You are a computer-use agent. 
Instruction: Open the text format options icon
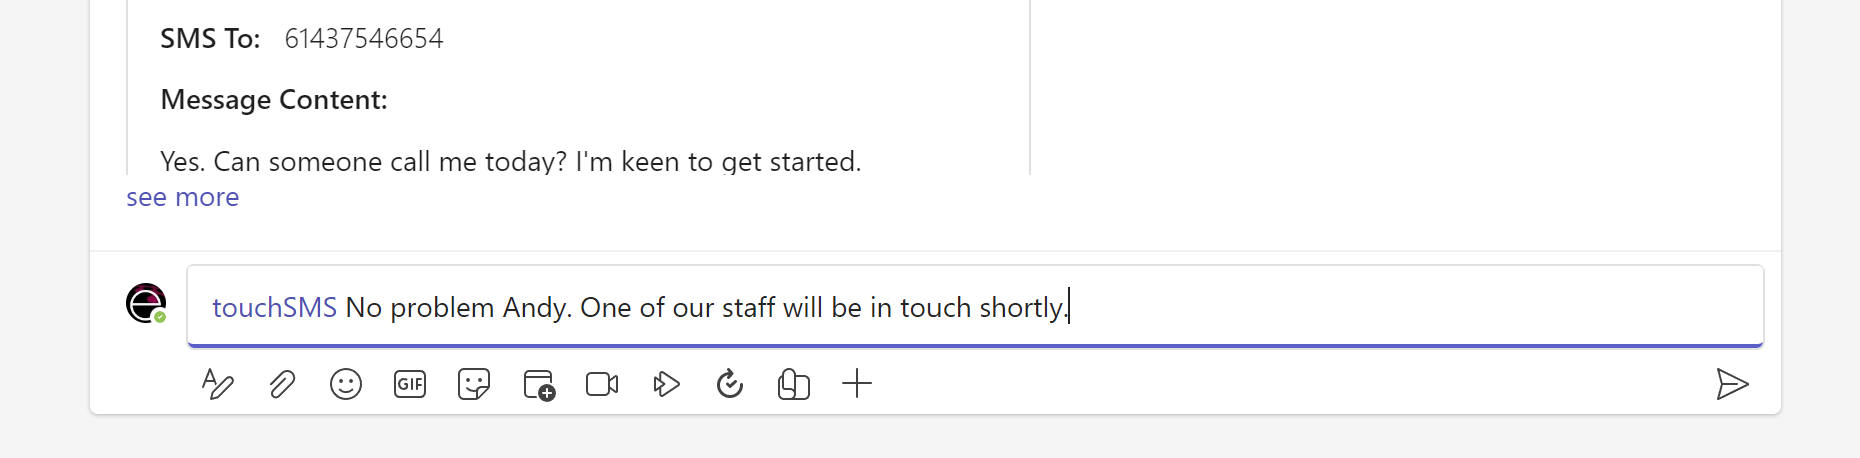[217, 384]
